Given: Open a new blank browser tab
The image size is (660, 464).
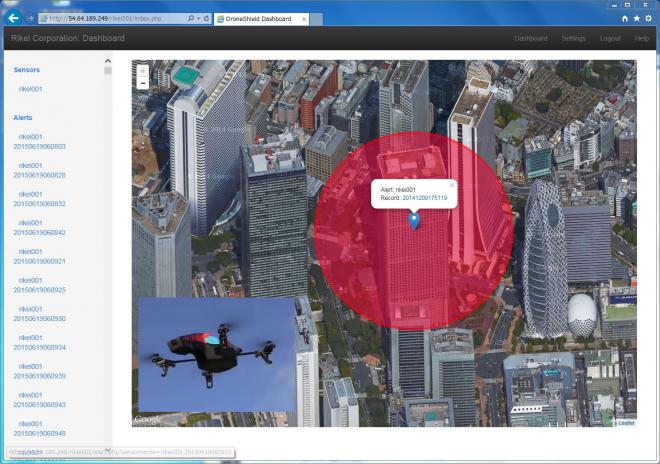Looking at the screenshot, I should pyautogui.click(x=316, y=19).
